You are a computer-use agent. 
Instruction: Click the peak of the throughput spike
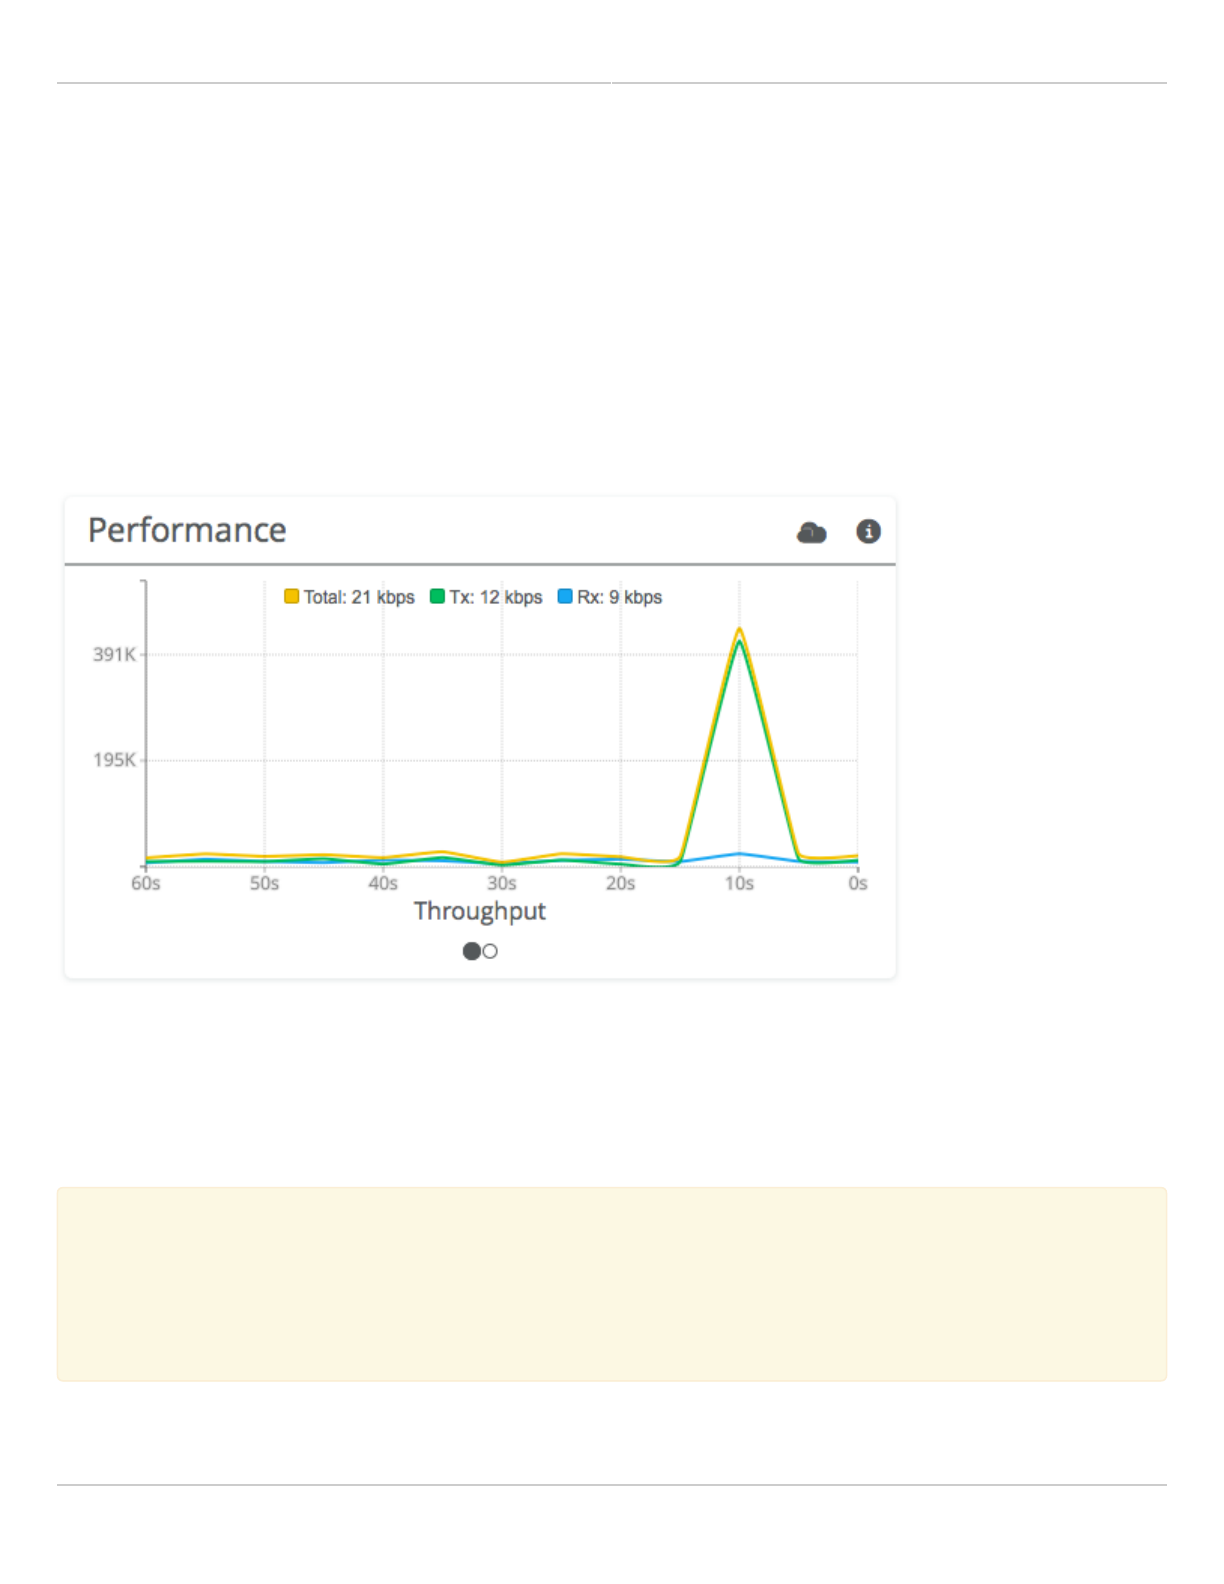[739, 630]
